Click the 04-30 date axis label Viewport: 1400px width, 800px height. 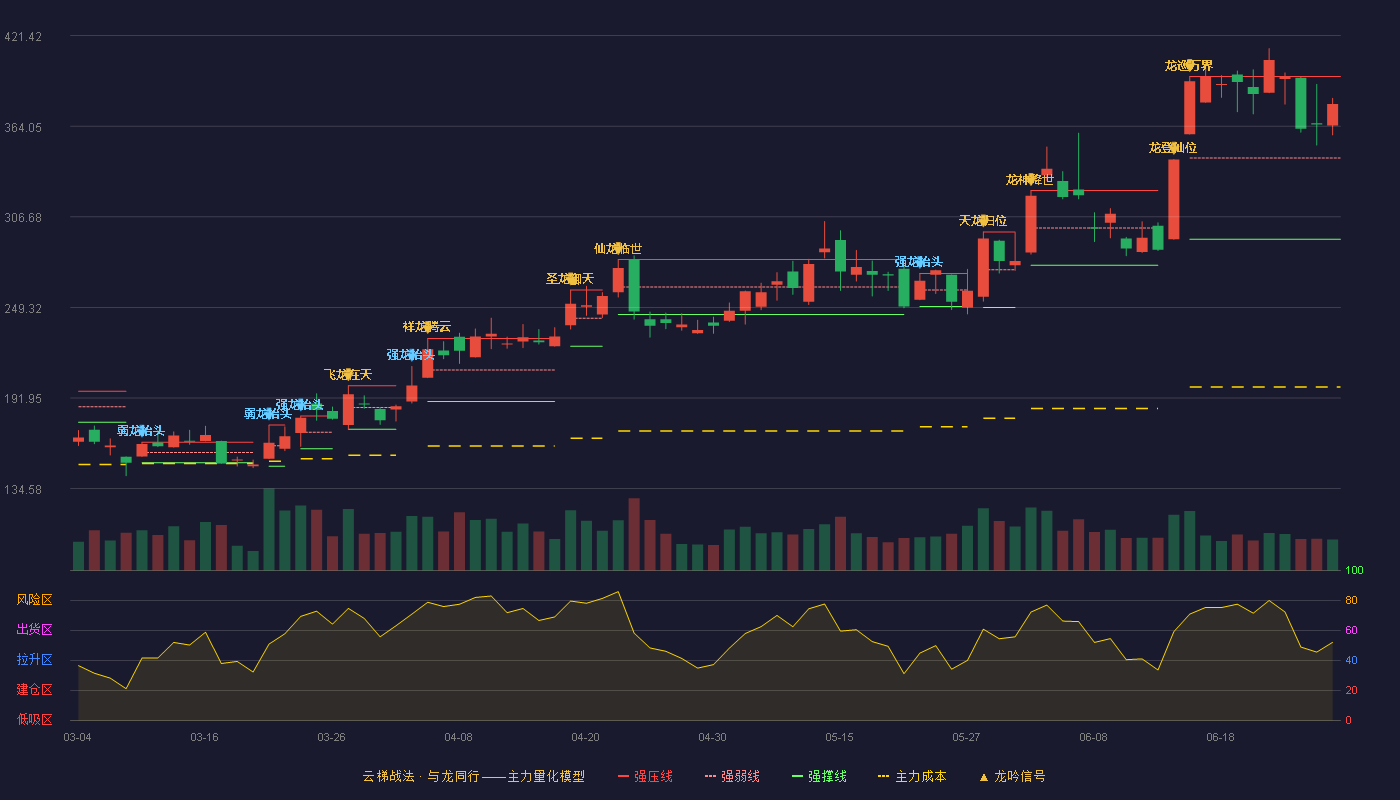712,737
